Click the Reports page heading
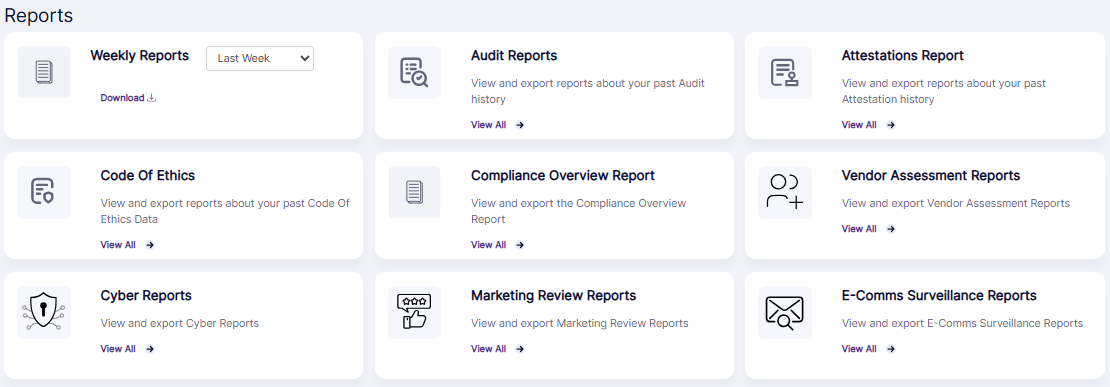 tap(39, 15)
